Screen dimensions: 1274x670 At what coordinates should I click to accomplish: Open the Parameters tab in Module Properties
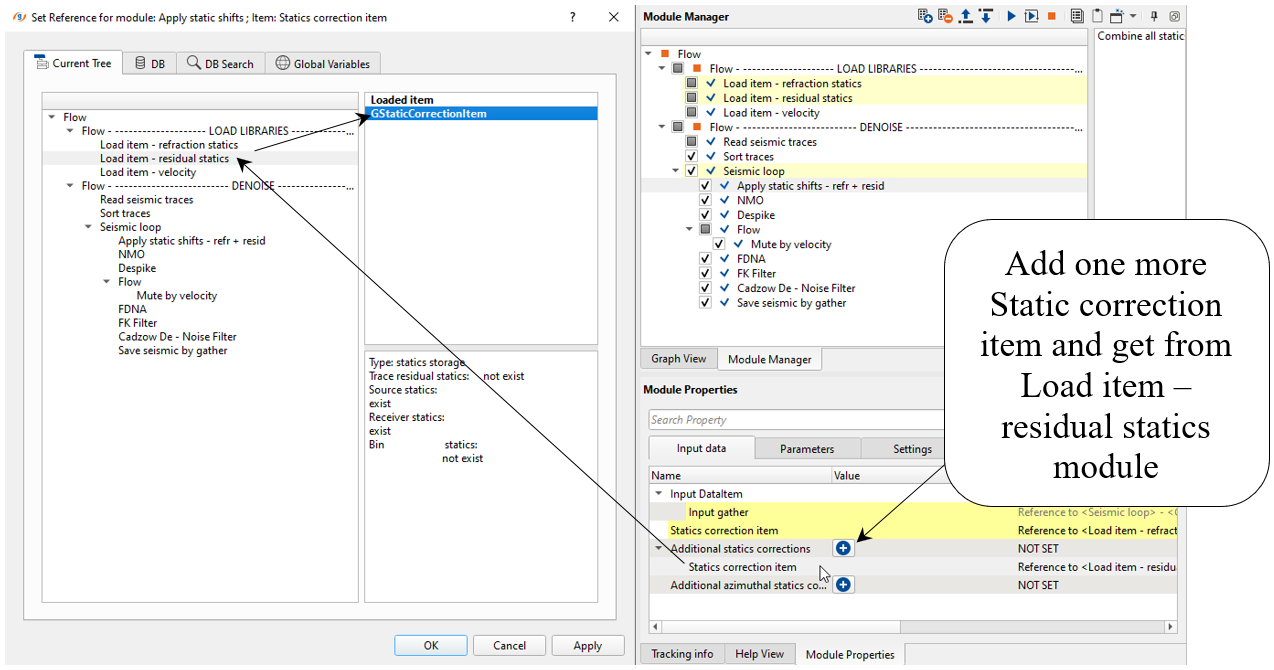coord(806,449)
